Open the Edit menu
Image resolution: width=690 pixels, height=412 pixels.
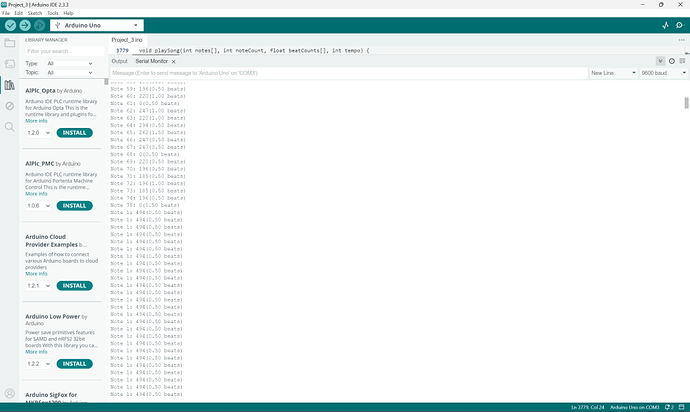(18, 13)
